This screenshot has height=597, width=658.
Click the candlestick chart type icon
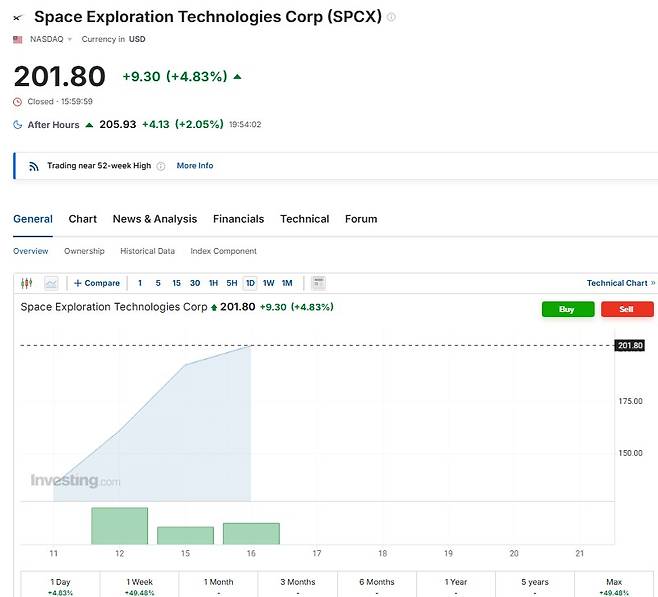pyautogui.click(x=26, y=283)
